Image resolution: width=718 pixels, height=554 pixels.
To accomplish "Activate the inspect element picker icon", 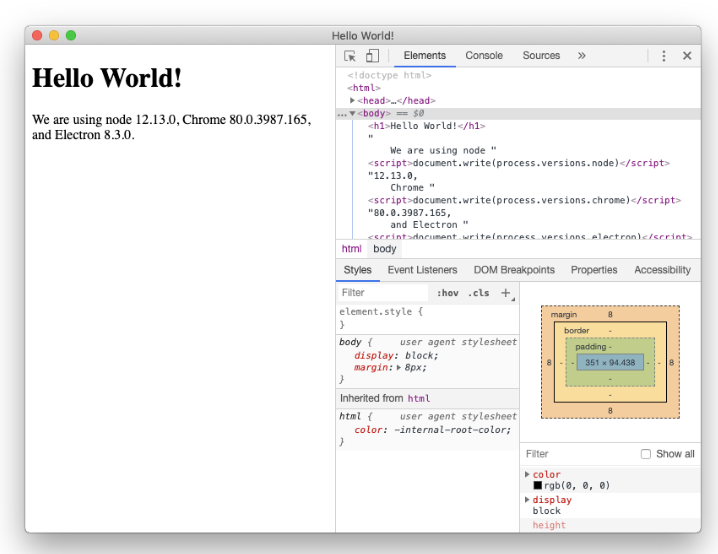I will (x=350, y=56).
